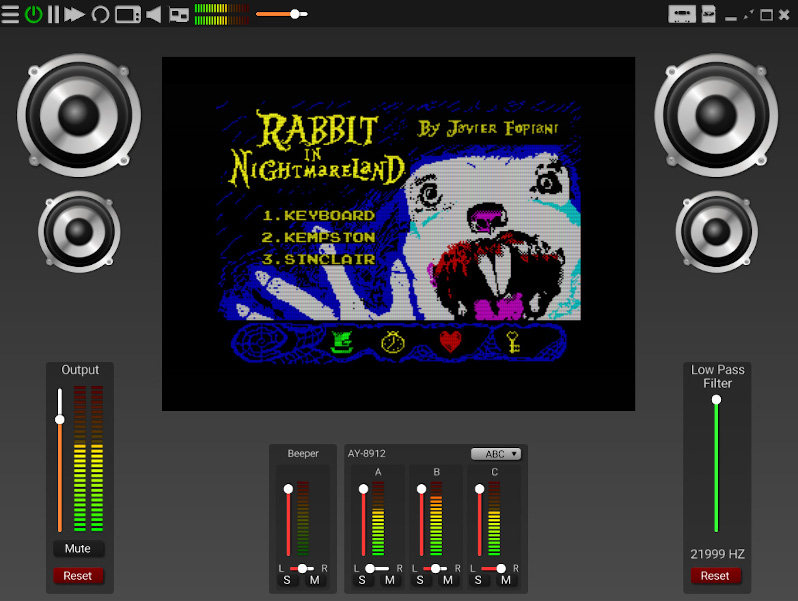Close the emulator window

coord(784,15)
